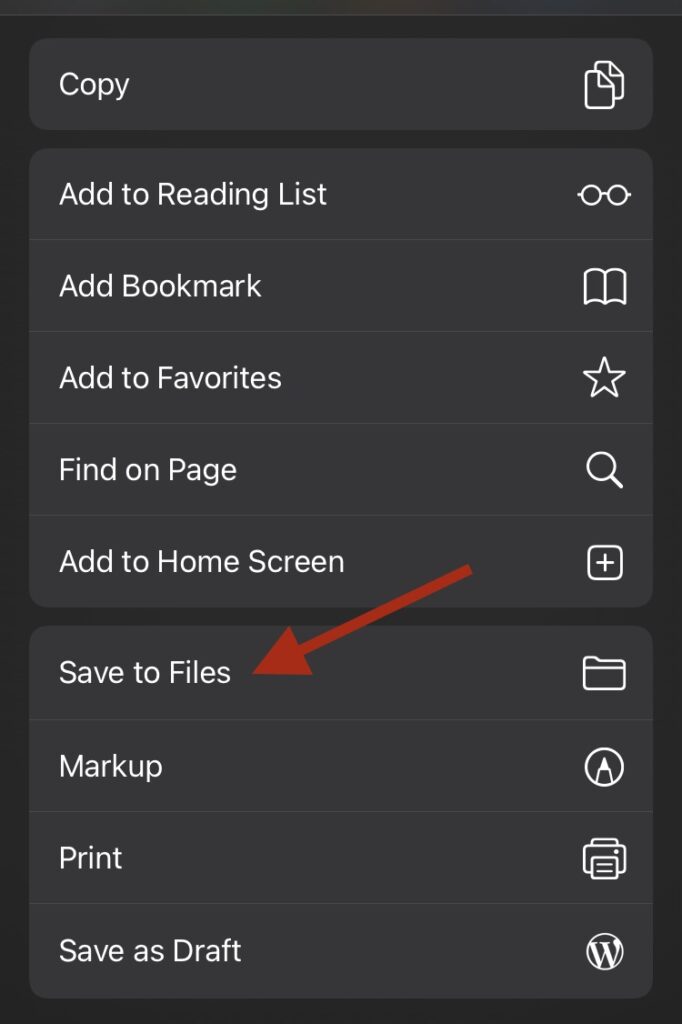Choose Save to Files
This screenshot has height=1024, width=682.
341,673
